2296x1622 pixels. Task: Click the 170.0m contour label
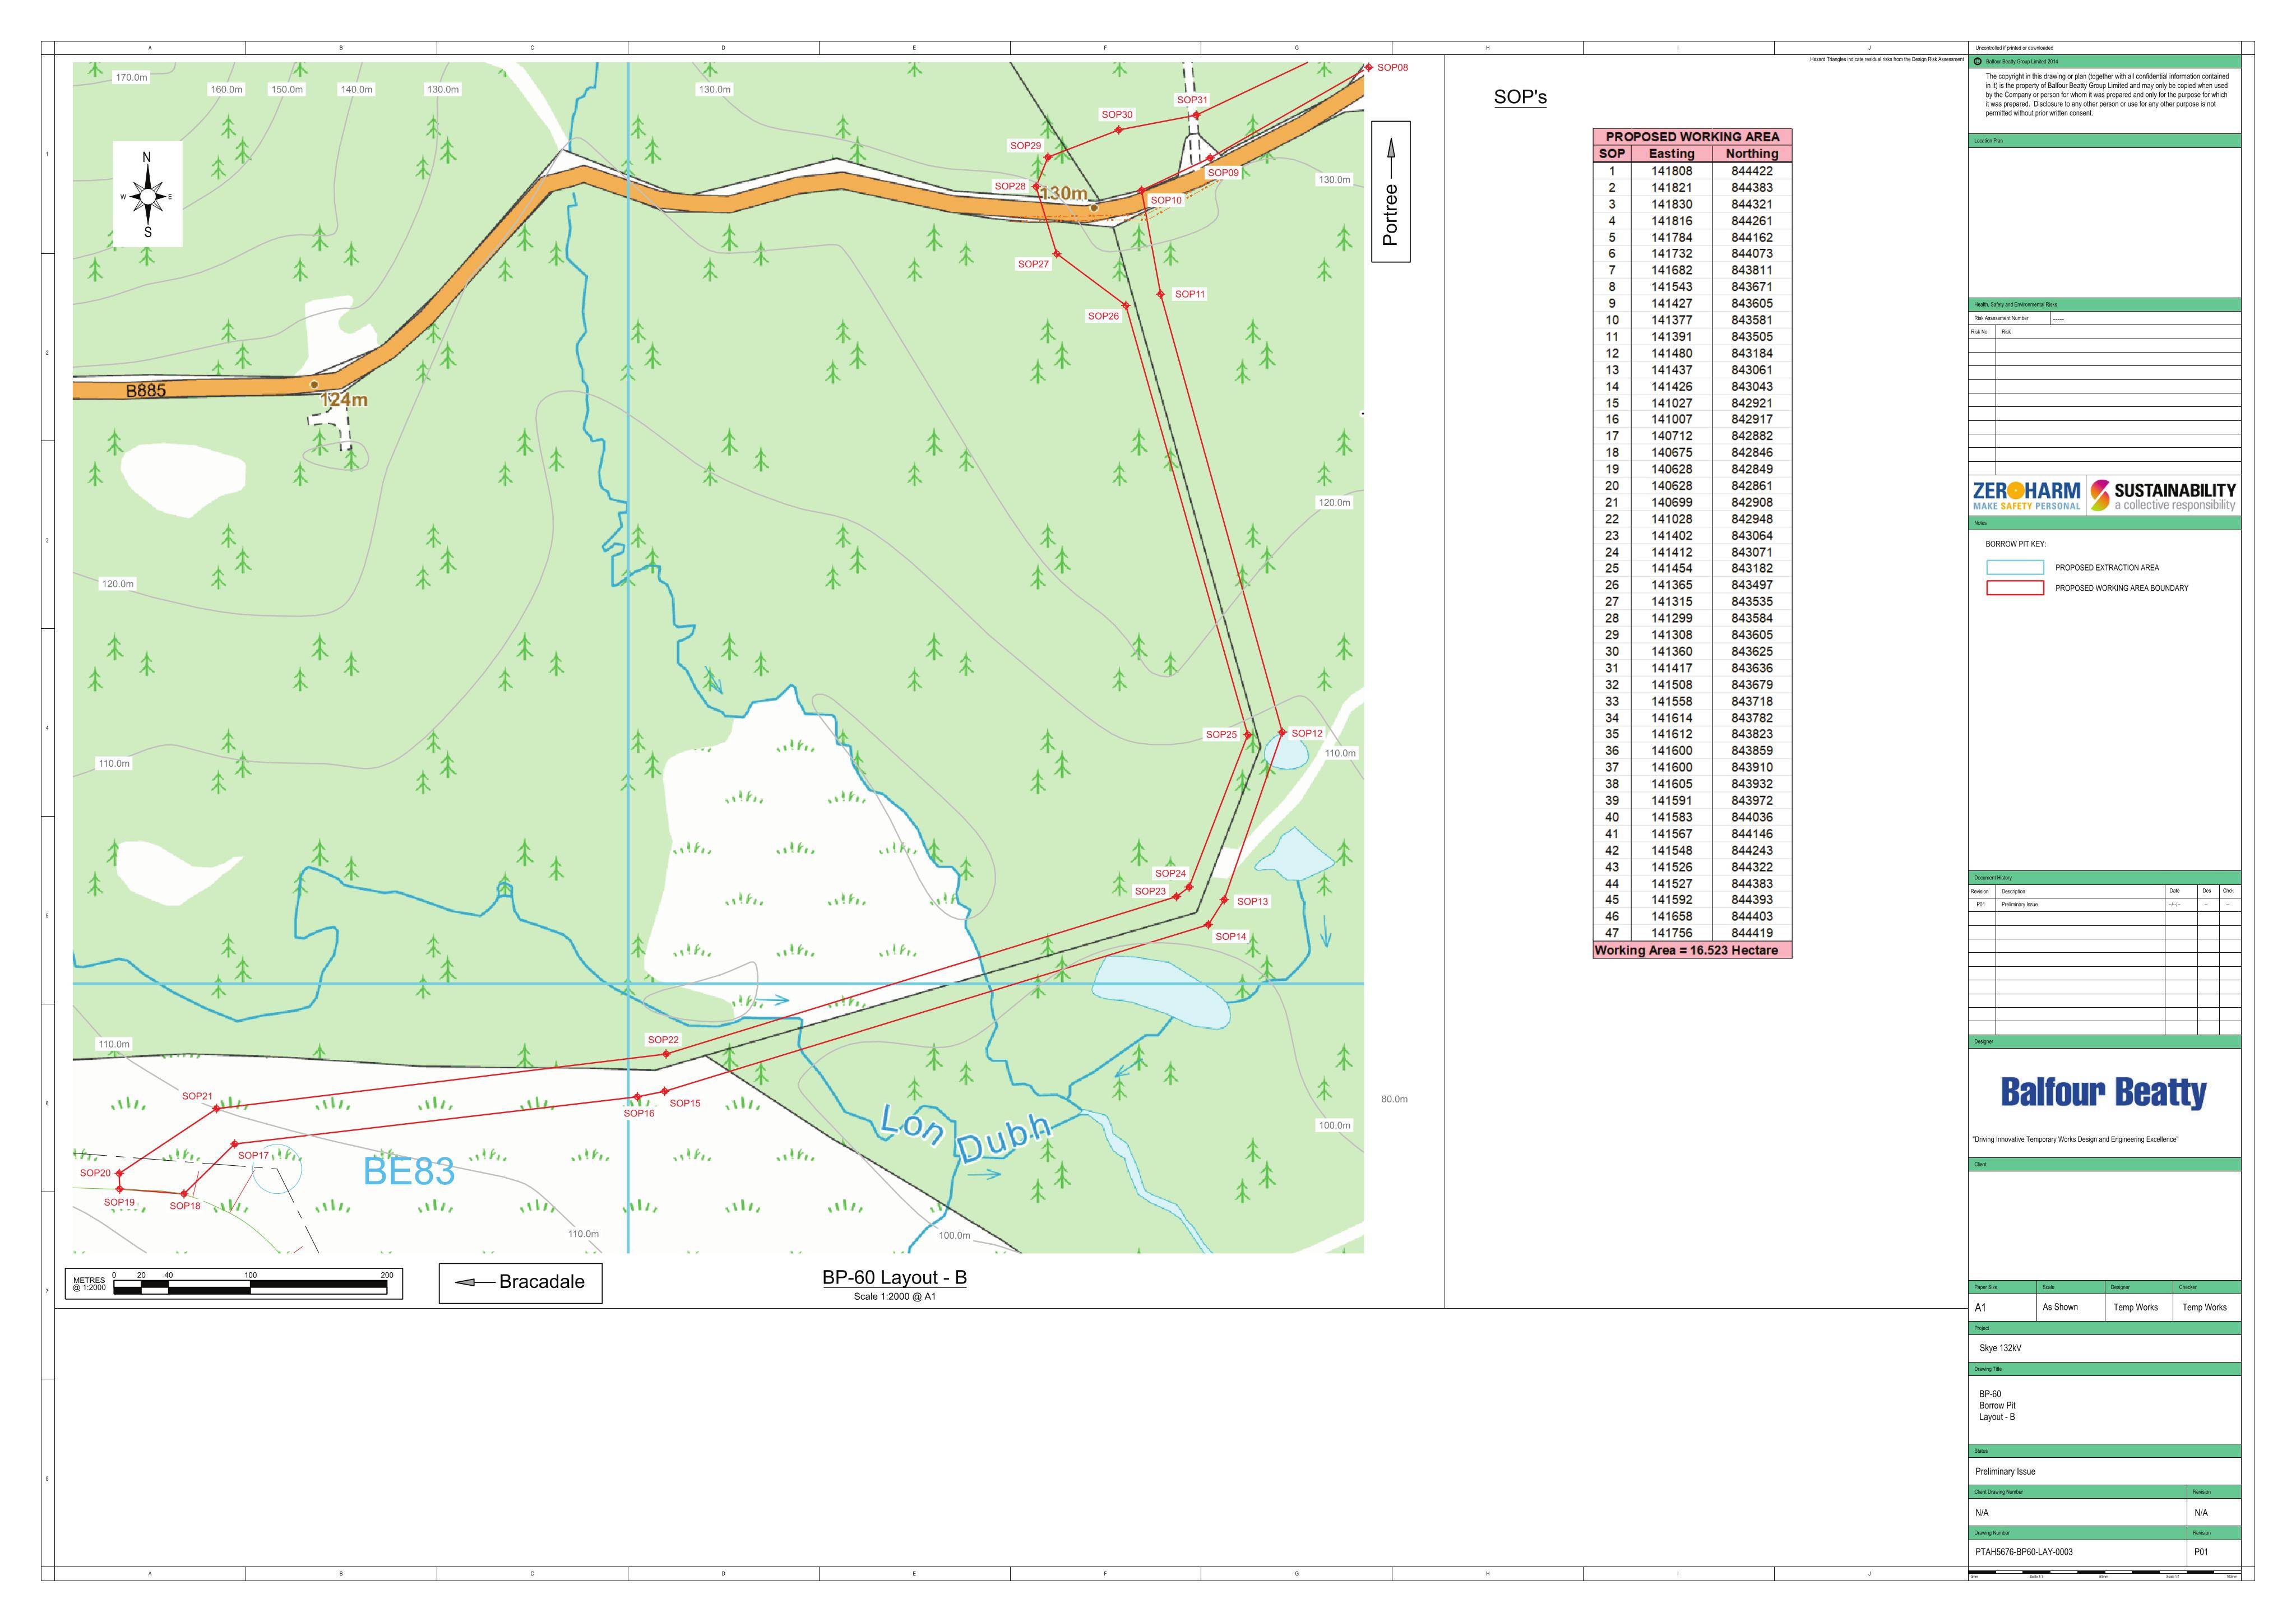[131, 77]
